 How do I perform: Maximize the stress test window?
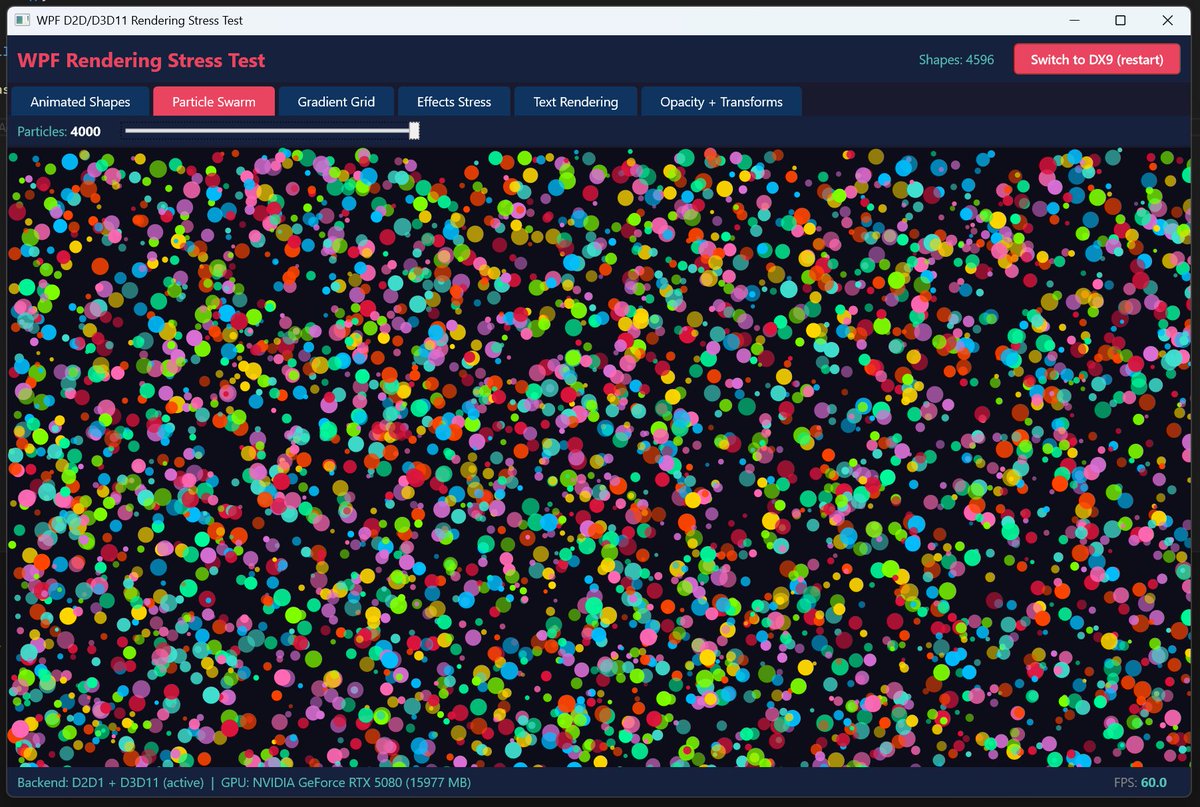(x=1120, y=20)
